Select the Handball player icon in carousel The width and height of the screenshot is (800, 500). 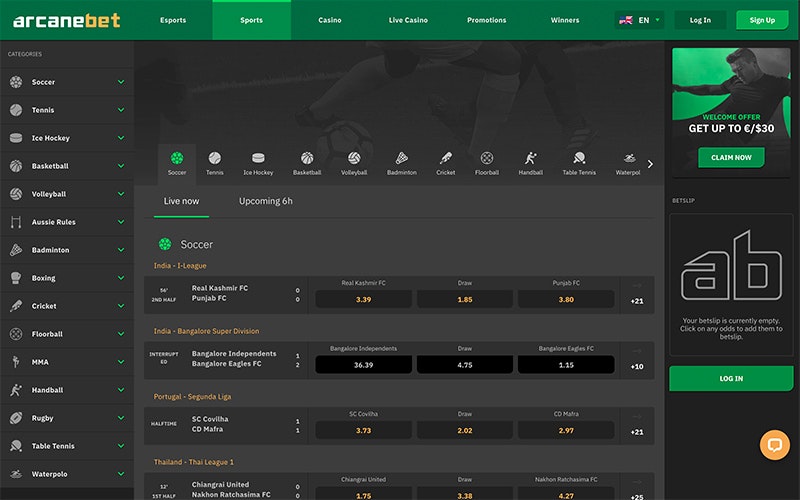click(531, 158)
